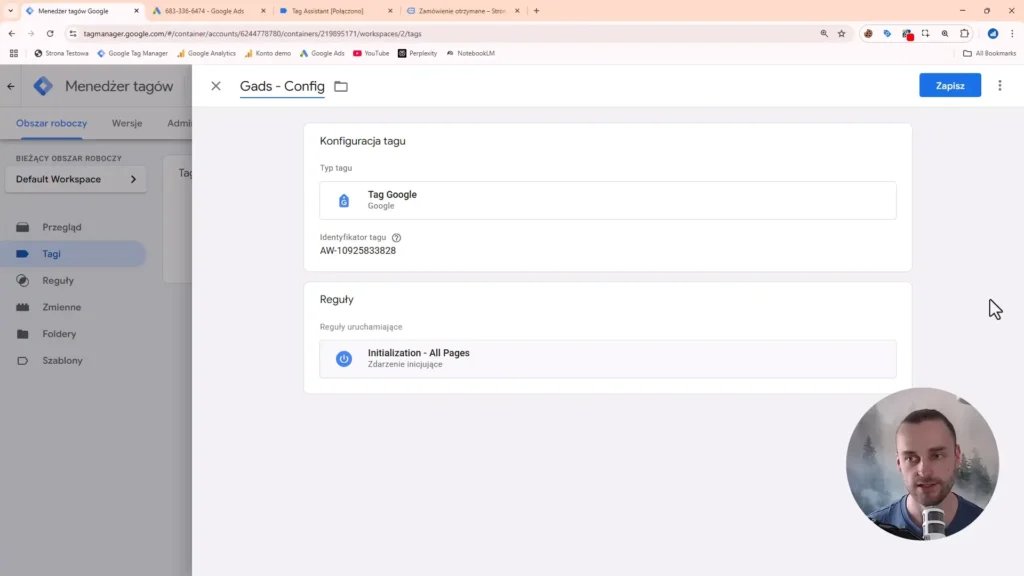Open the Strona Testowa bookmark
This screenshot has height=576, width=1024.
coord(61,54)
